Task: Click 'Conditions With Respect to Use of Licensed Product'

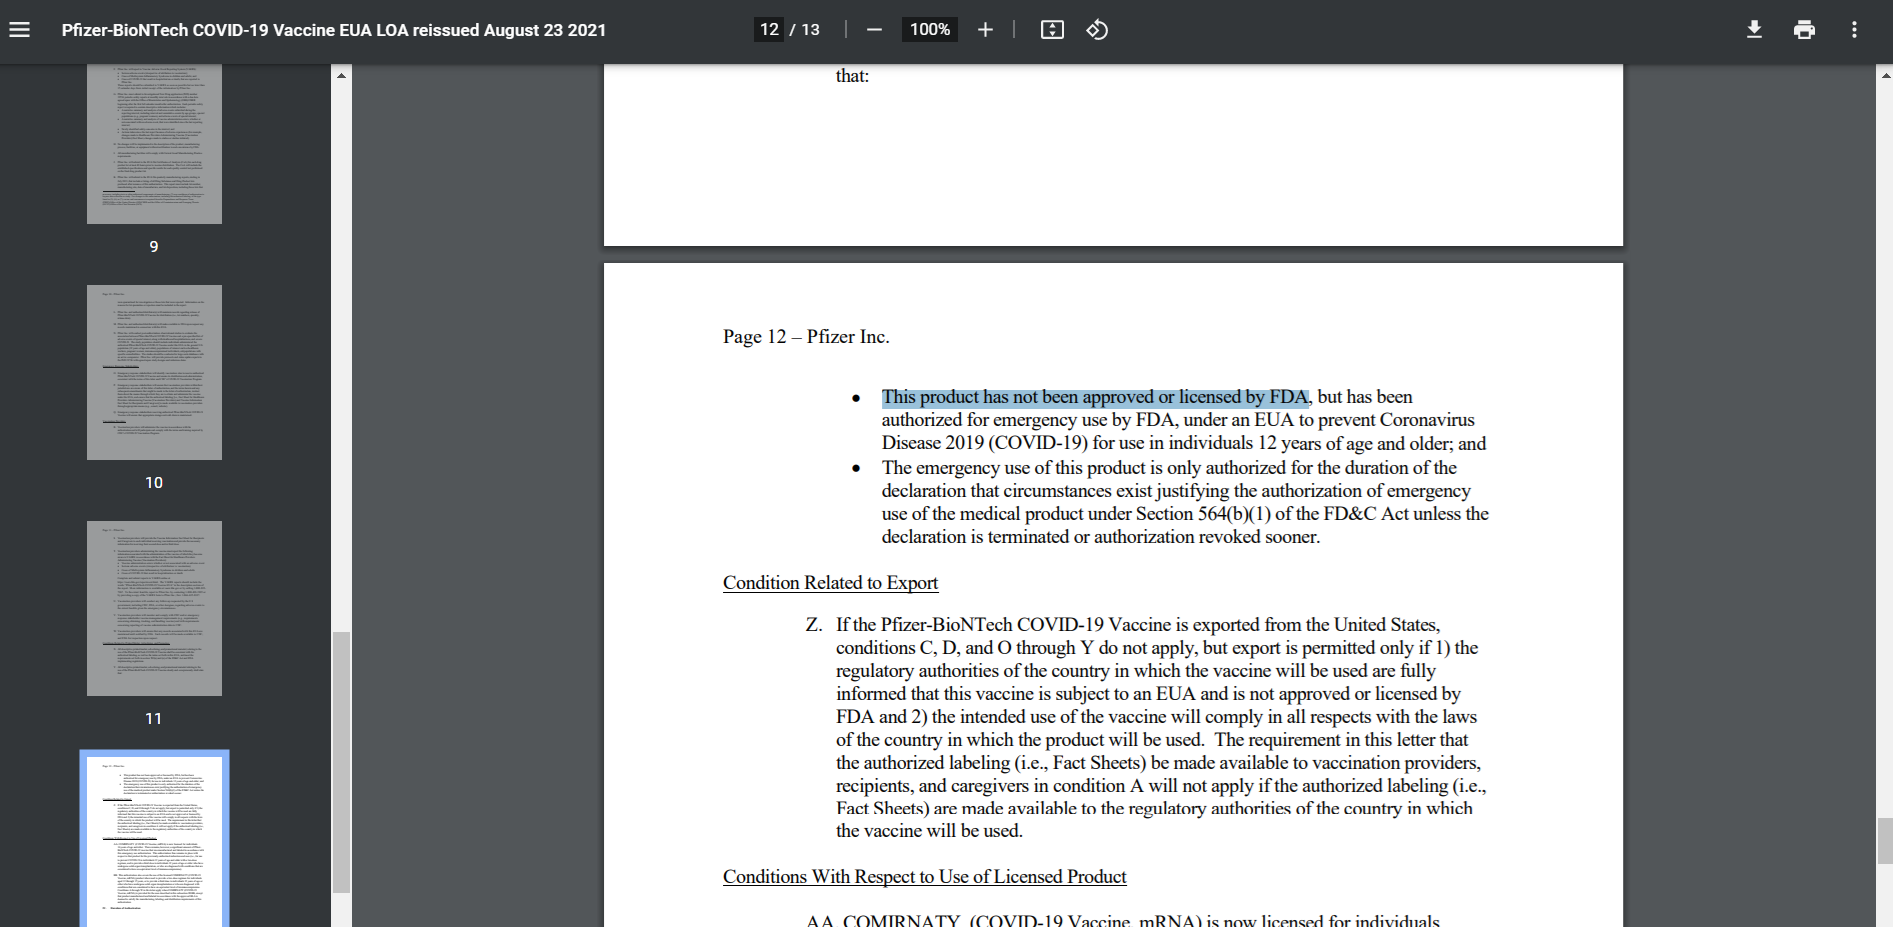Action: click(x=924, y=877)
